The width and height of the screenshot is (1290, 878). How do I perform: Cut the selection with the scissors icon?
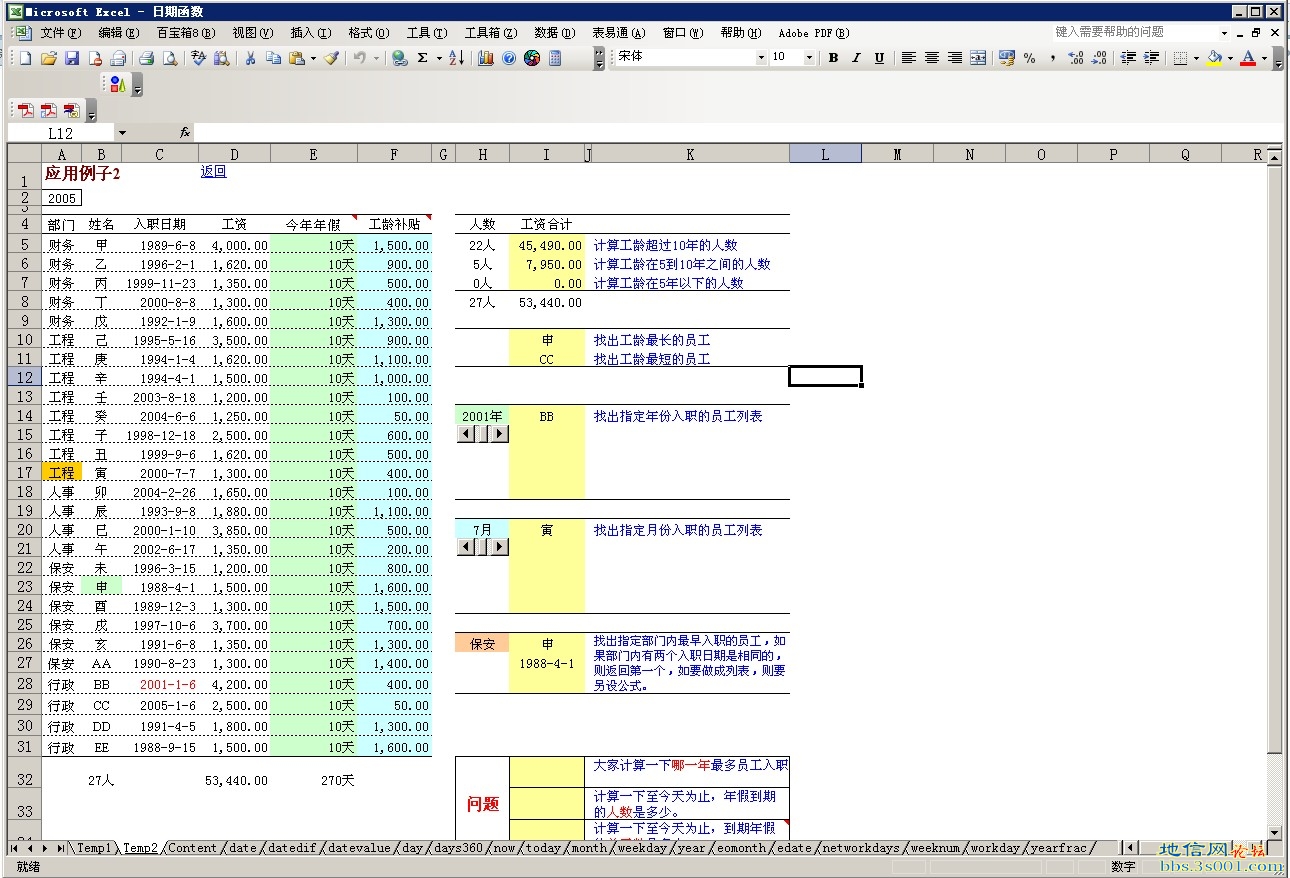[250, 58]
